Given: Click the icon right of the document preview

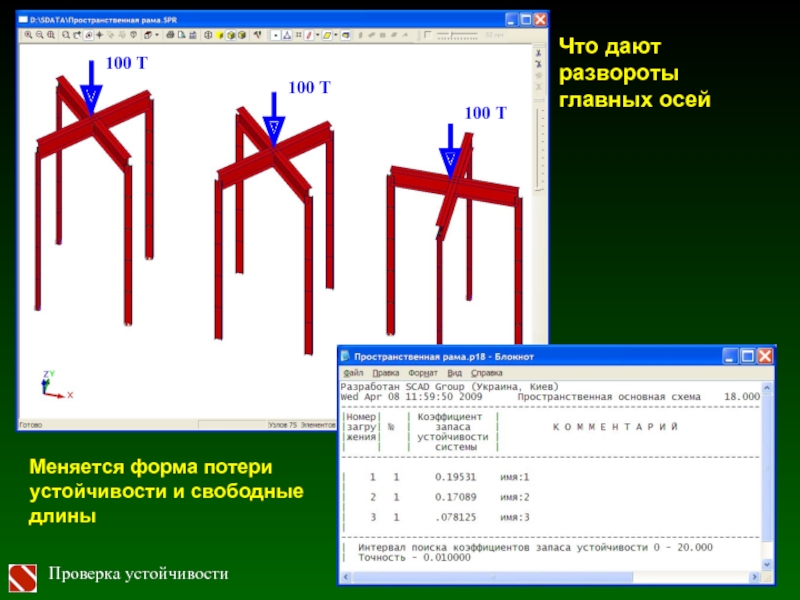Looking at the screenshot, I should pyautogui.click(x=192, y=35).
